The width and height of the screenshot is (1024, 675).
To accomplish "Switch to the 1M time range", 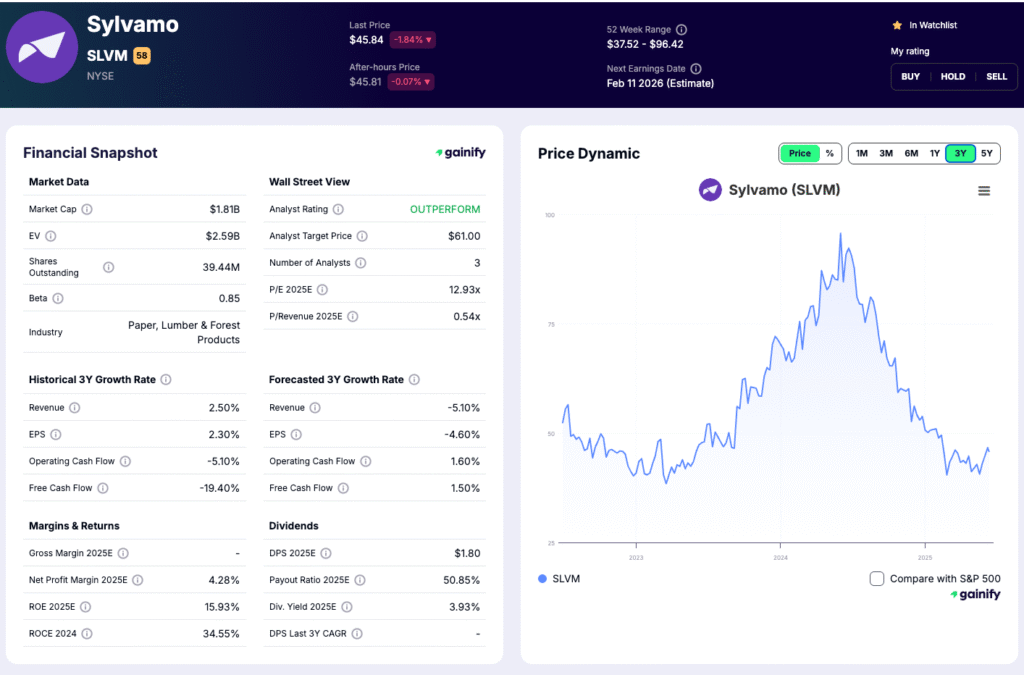I will (x=862, y=154).
